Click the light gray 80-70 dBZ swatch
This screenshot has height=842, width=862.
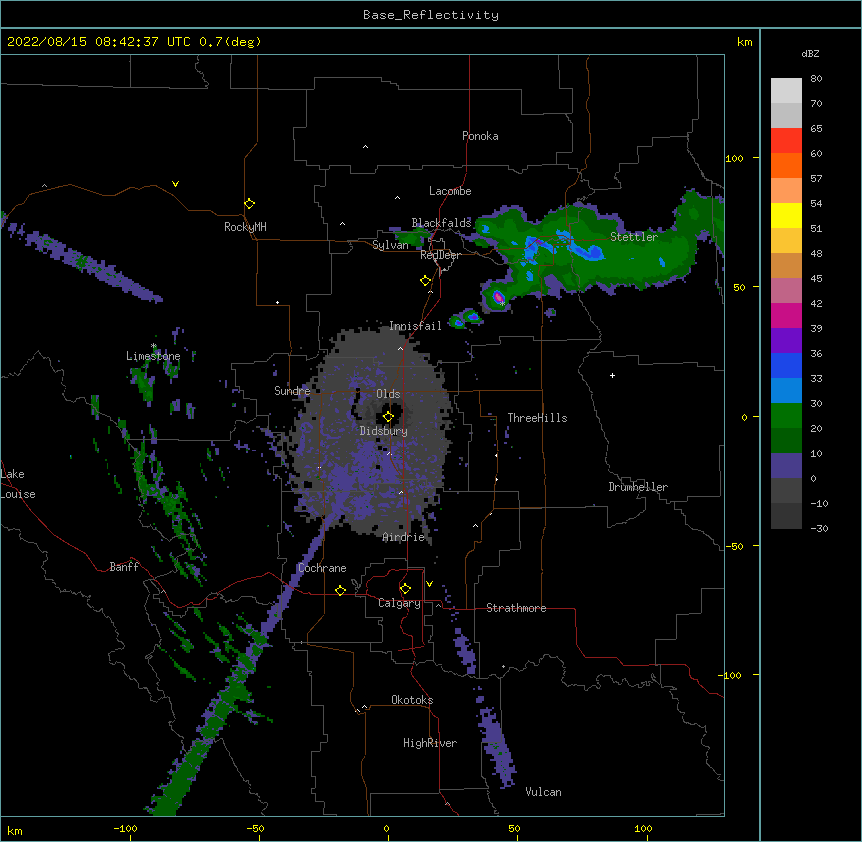point(786,91)
